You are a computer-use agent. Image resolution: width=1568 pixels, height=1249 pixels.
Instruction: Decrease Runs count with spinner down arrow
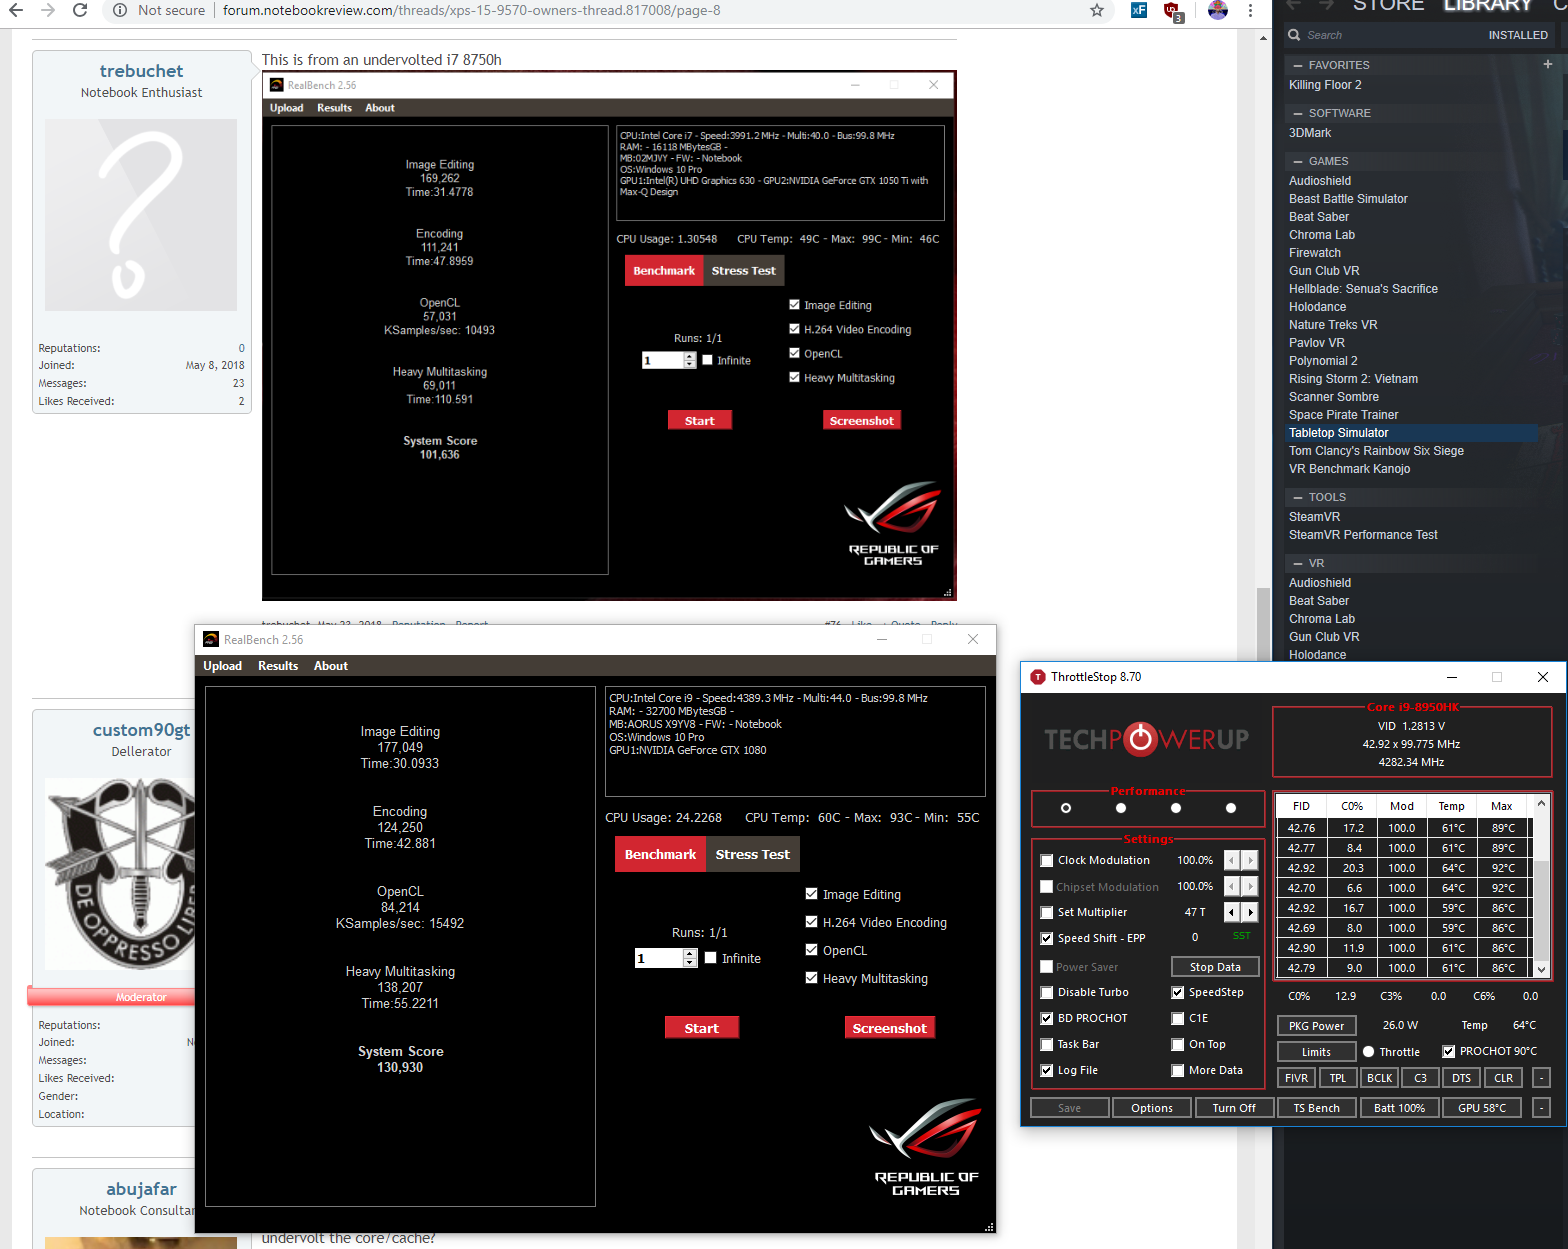[x=690, y=963]
